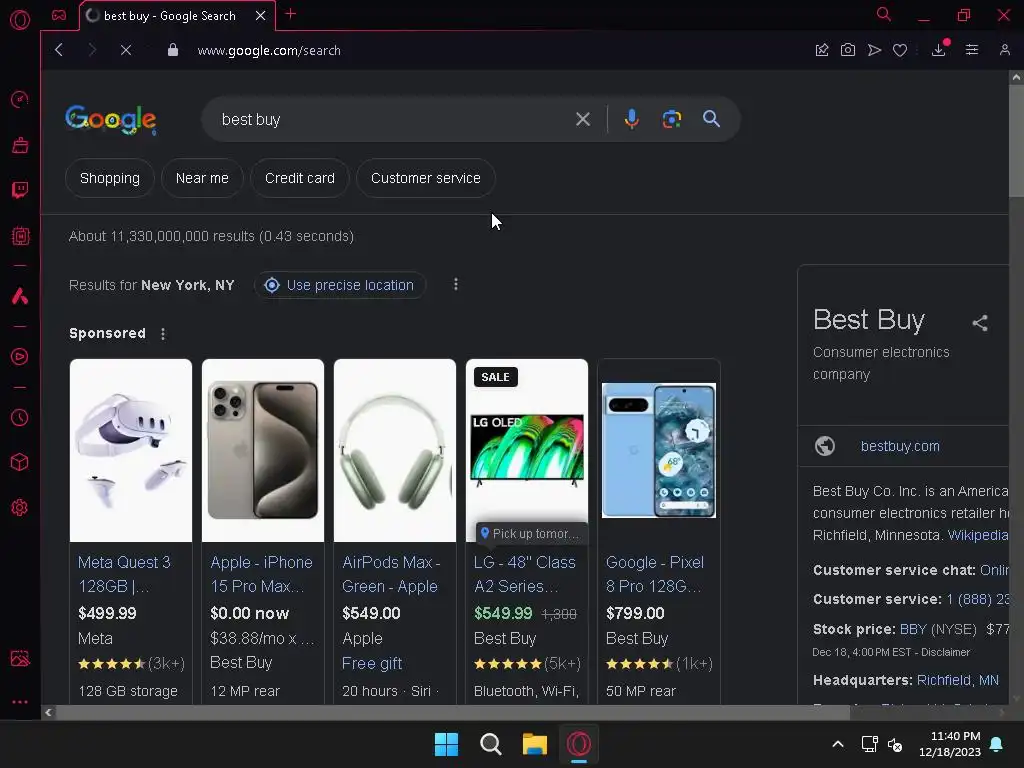Search by image with Google Lens

pyautogui.click(x=671, y=119)
